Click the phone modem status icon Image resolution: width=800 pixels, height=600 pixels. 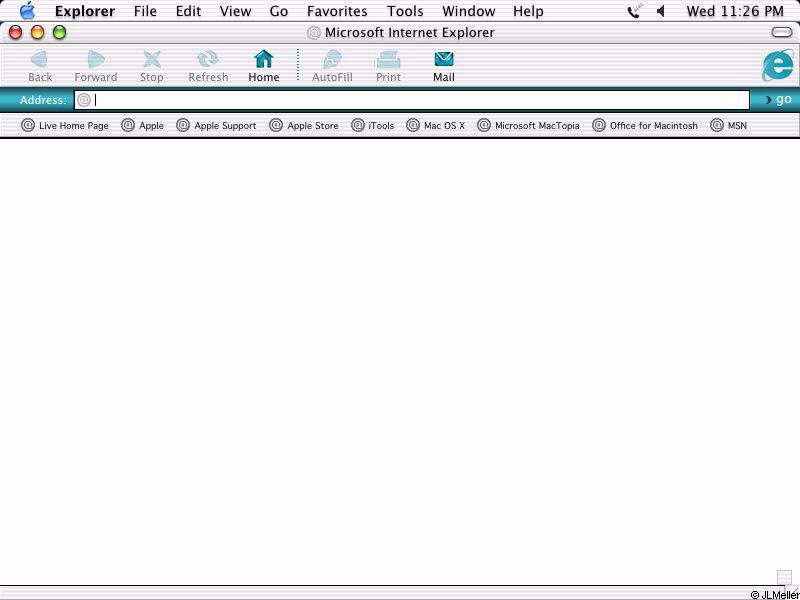(634, 11)
